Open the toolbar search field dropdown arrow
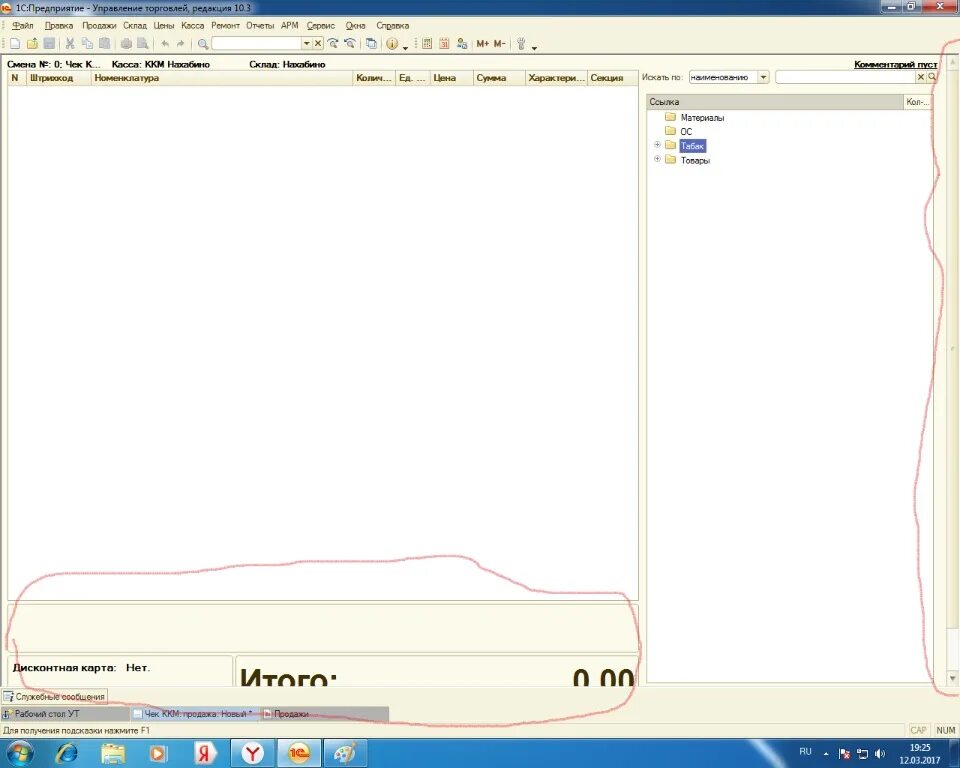The width and height of the screenshot is (960, 768). 307,43
